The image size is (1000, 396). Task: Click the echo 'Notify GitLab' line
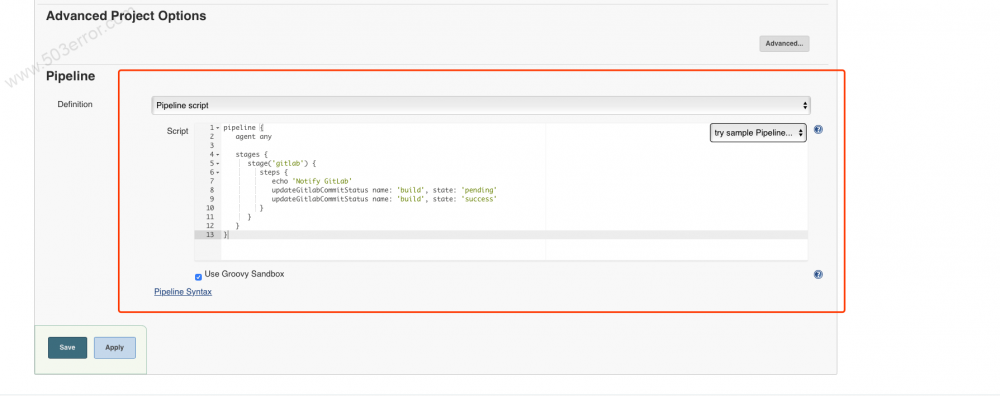click(312, 181)
